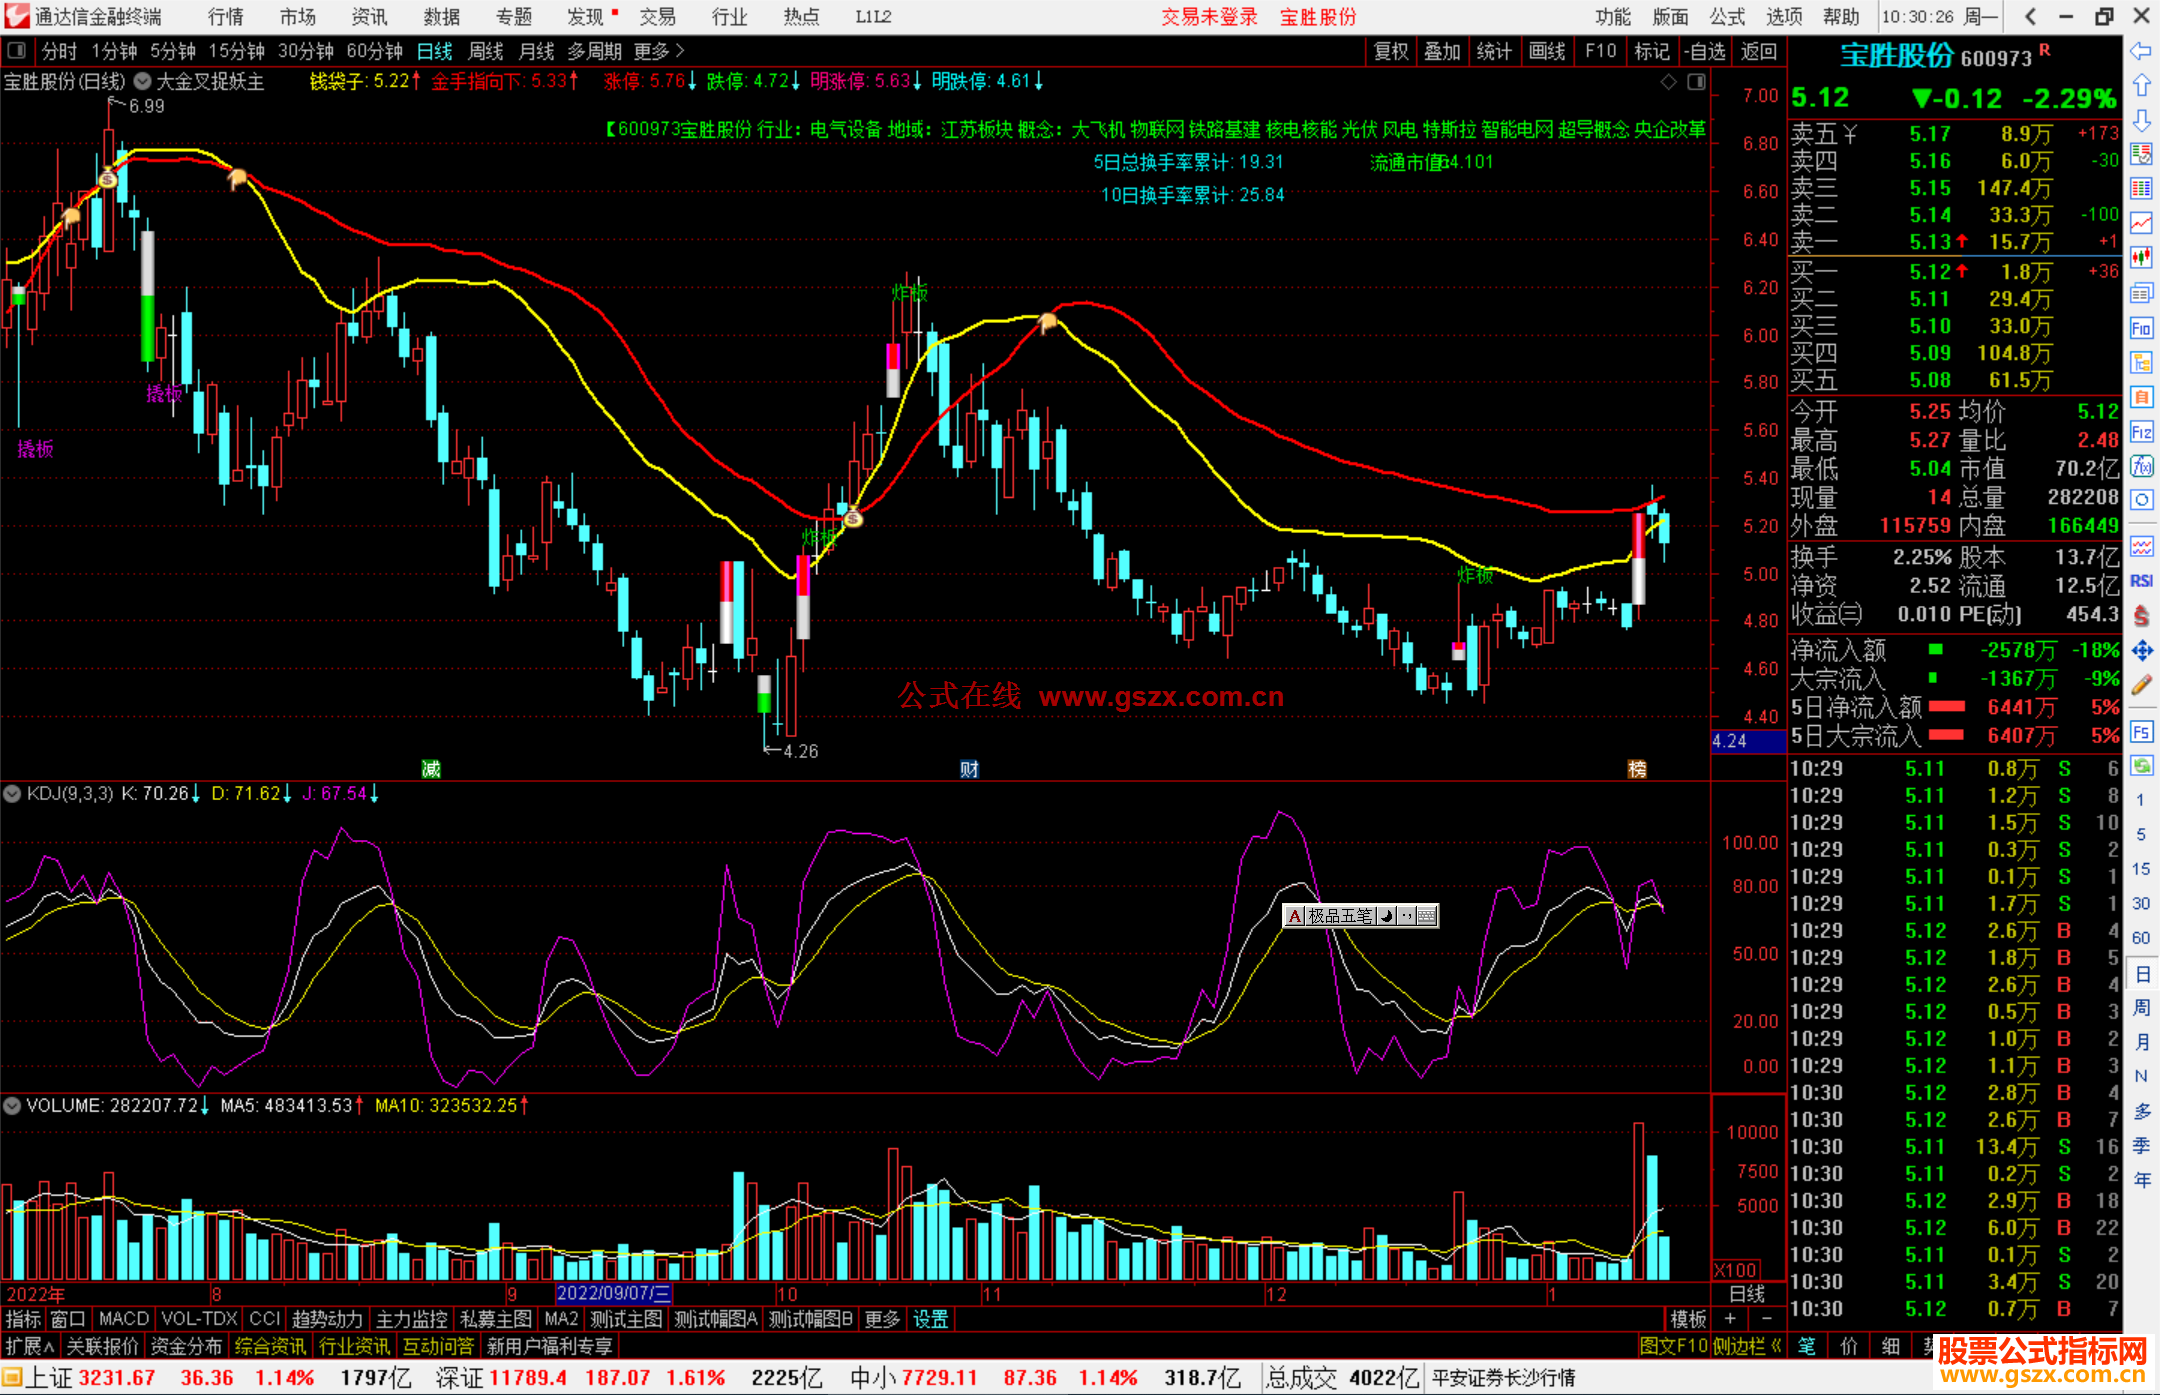Viewport: 2160px width, 1395px height.
Task: Open the 行情 menu
Action: click(225, 17)
